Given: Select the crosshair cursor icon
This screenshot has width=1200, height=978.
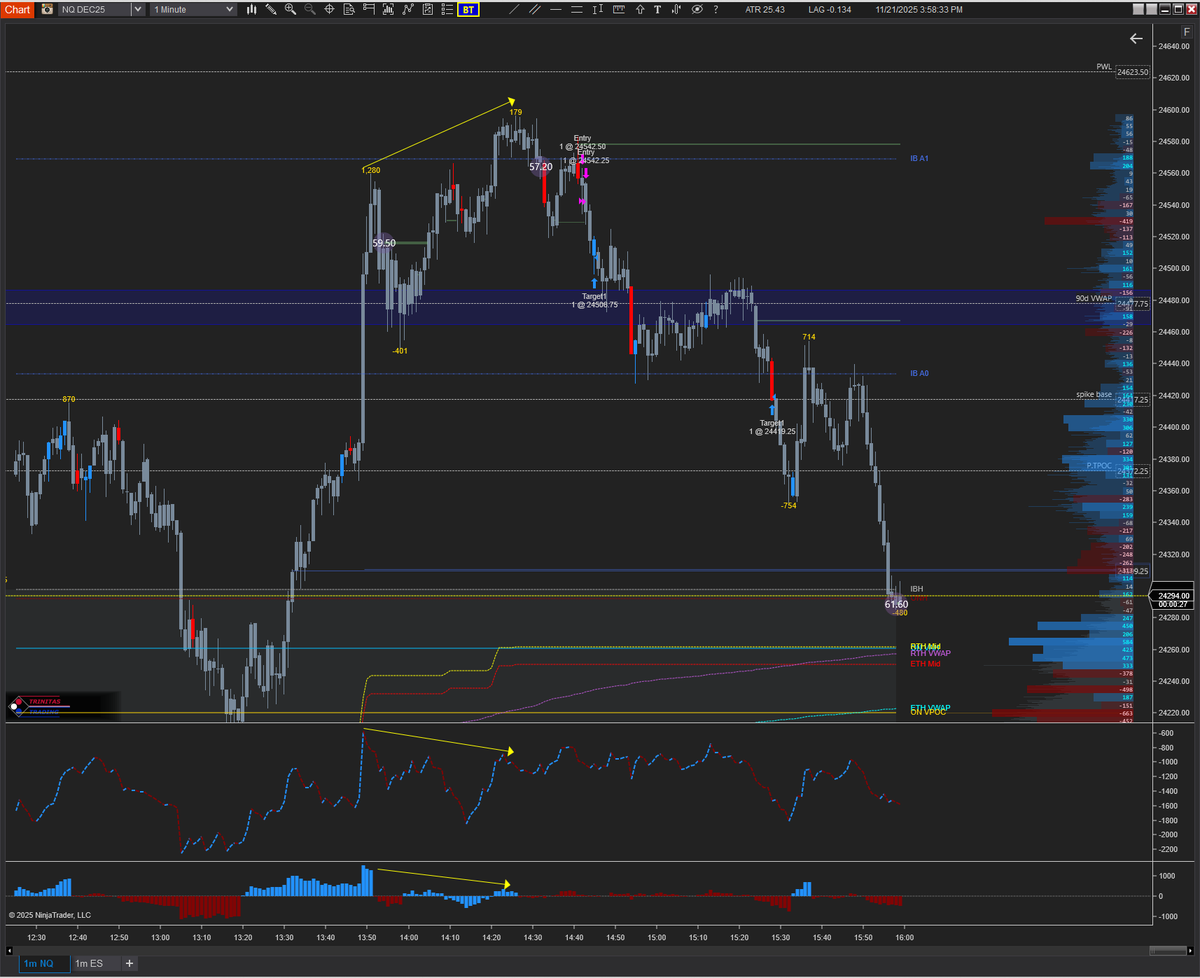Looking at the screenshot, I should coord(330,9).
